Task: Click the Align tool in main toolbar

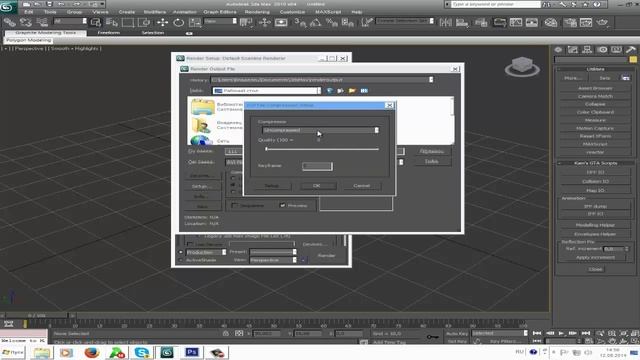Action: pos(462,22)
